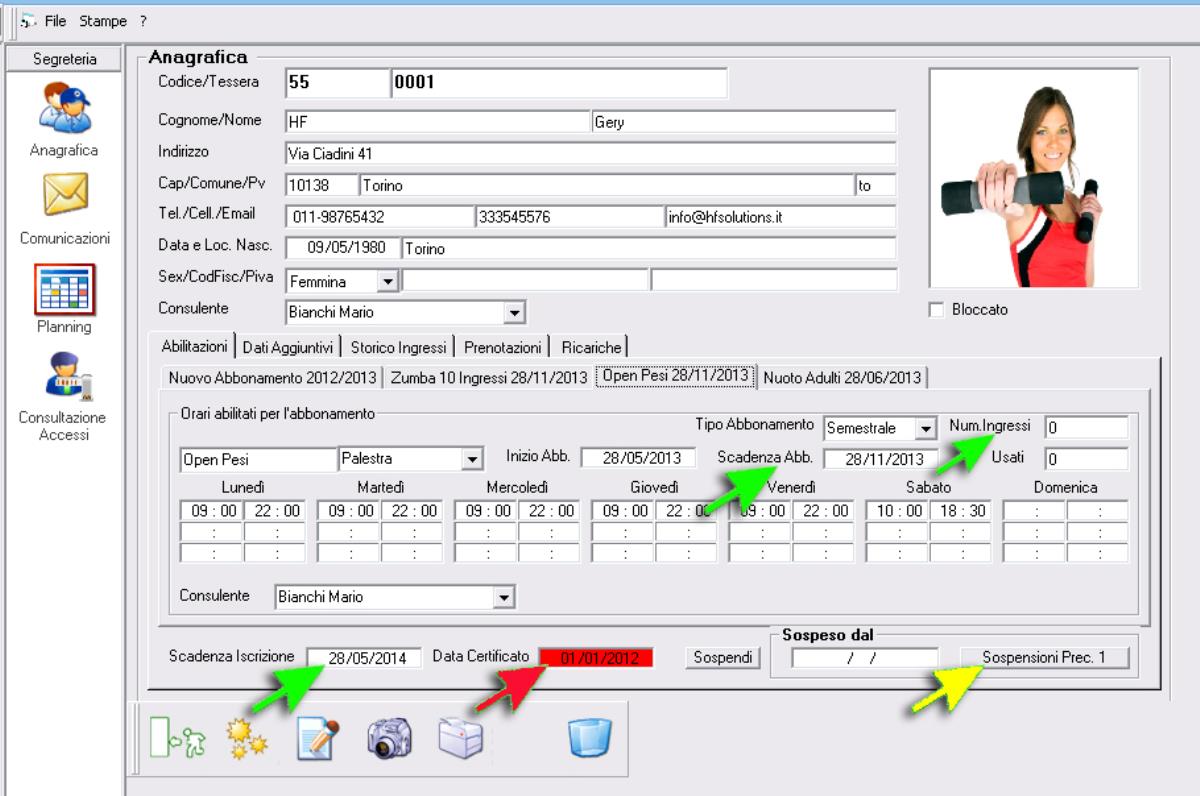1200x796 pixels.
Task: Open the Comunicazioni envelope icon
Action: pos(65,195)
